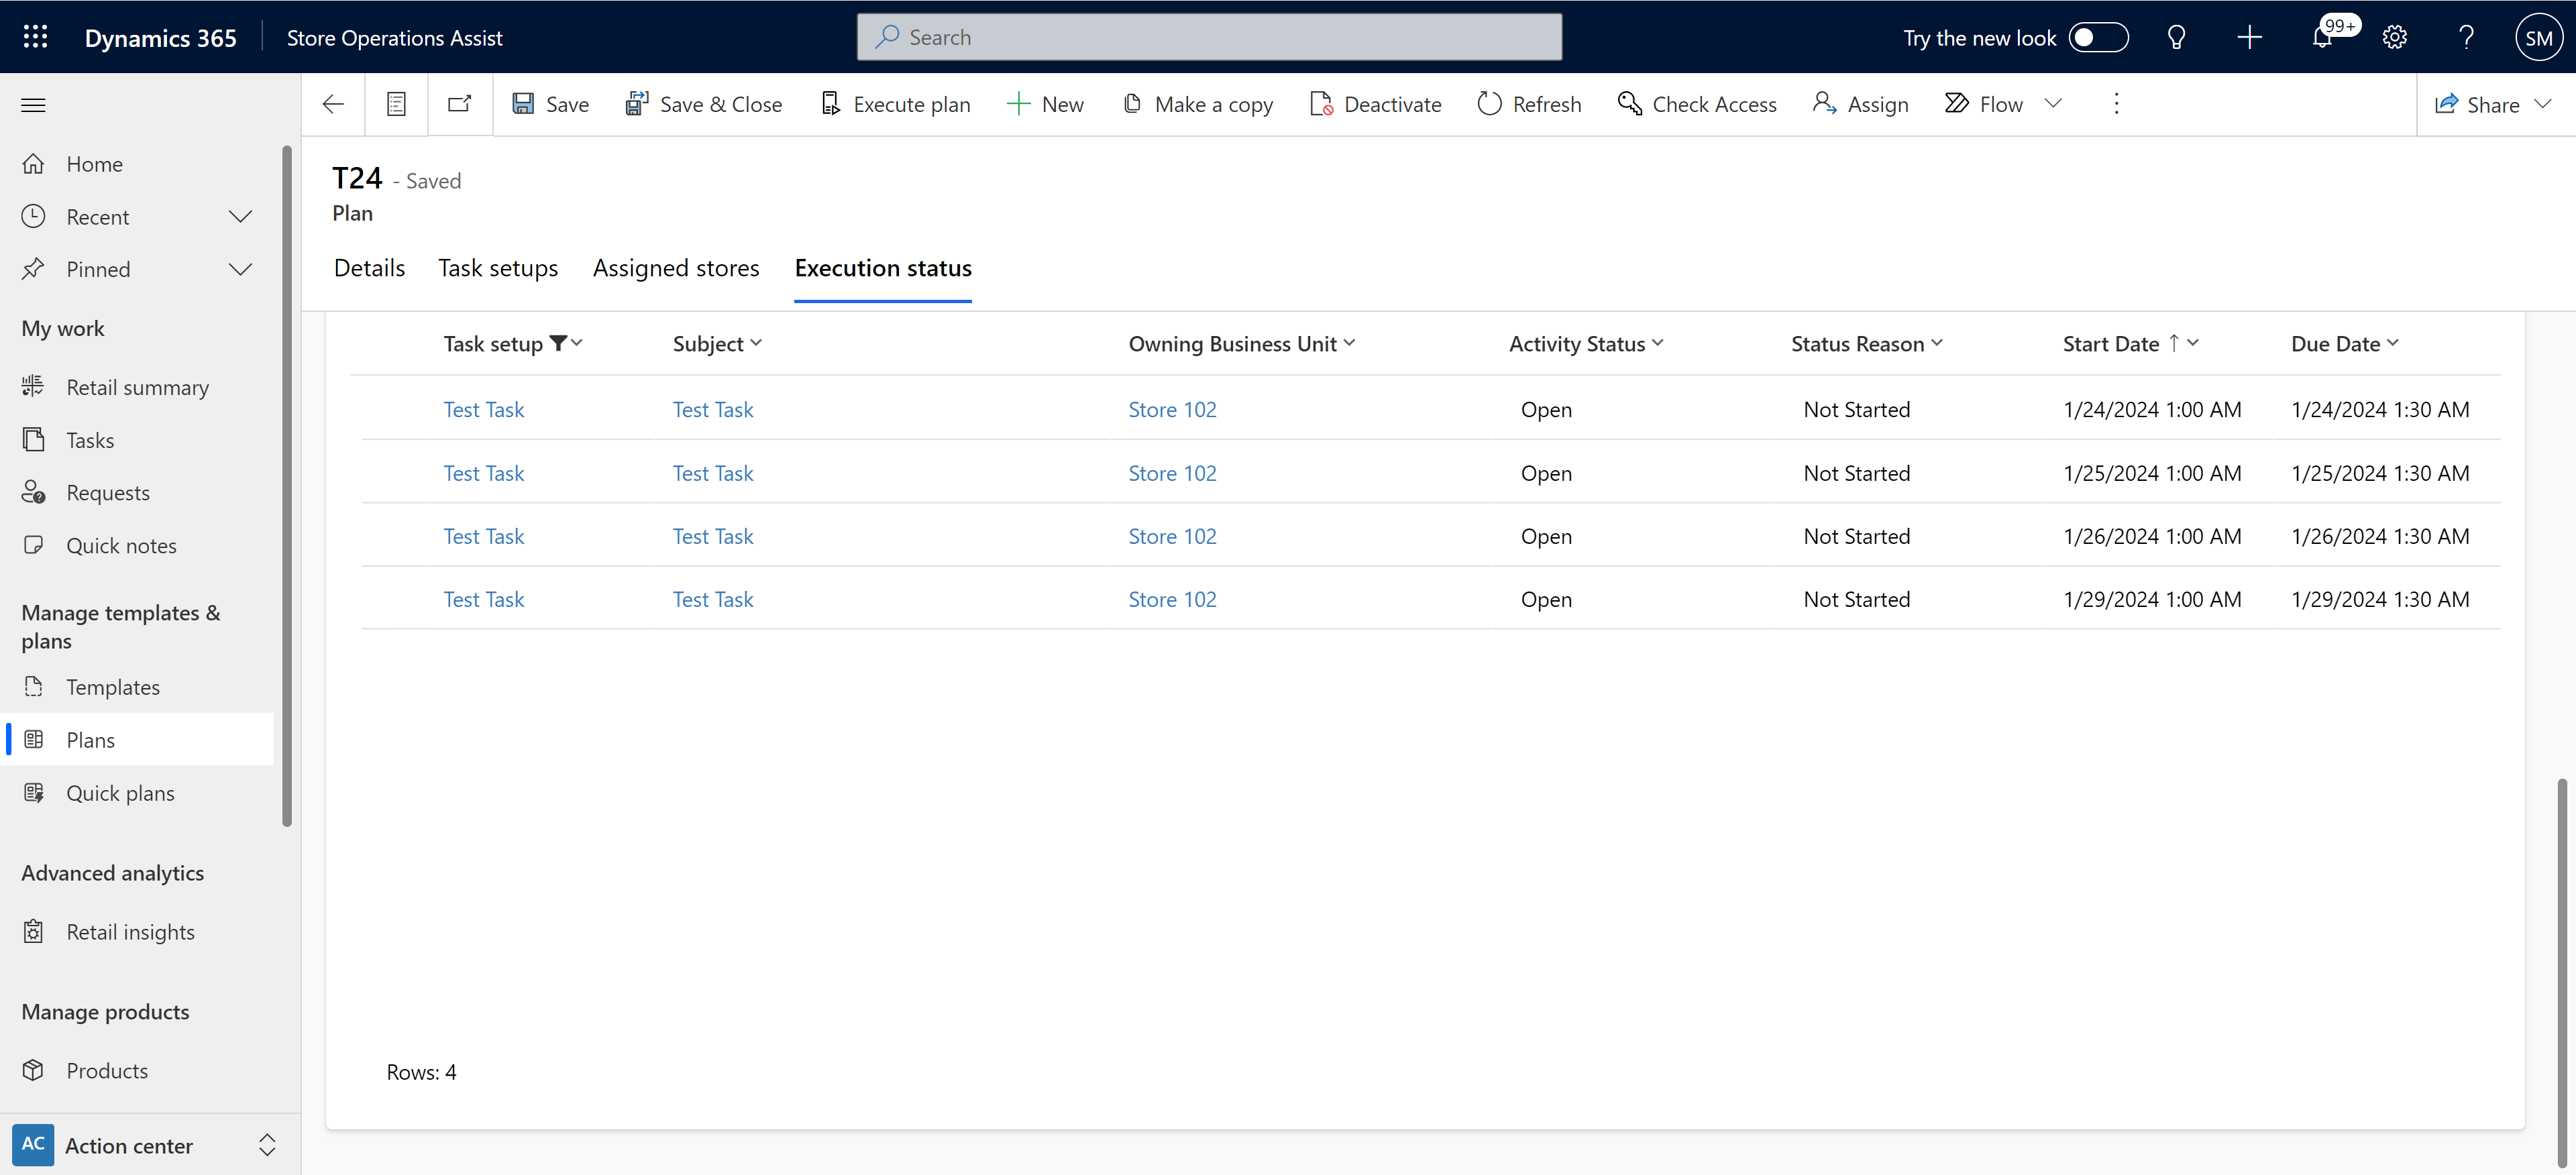
Task: Switch to the Task setups tab
Action: coord(498,268)
